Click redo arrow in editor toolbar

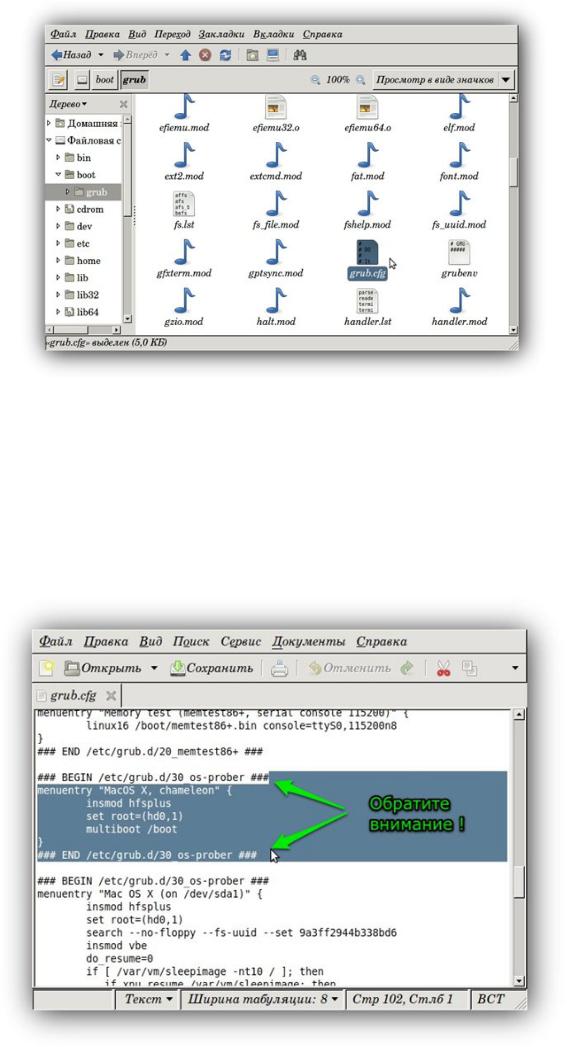(x=407, y=668)
